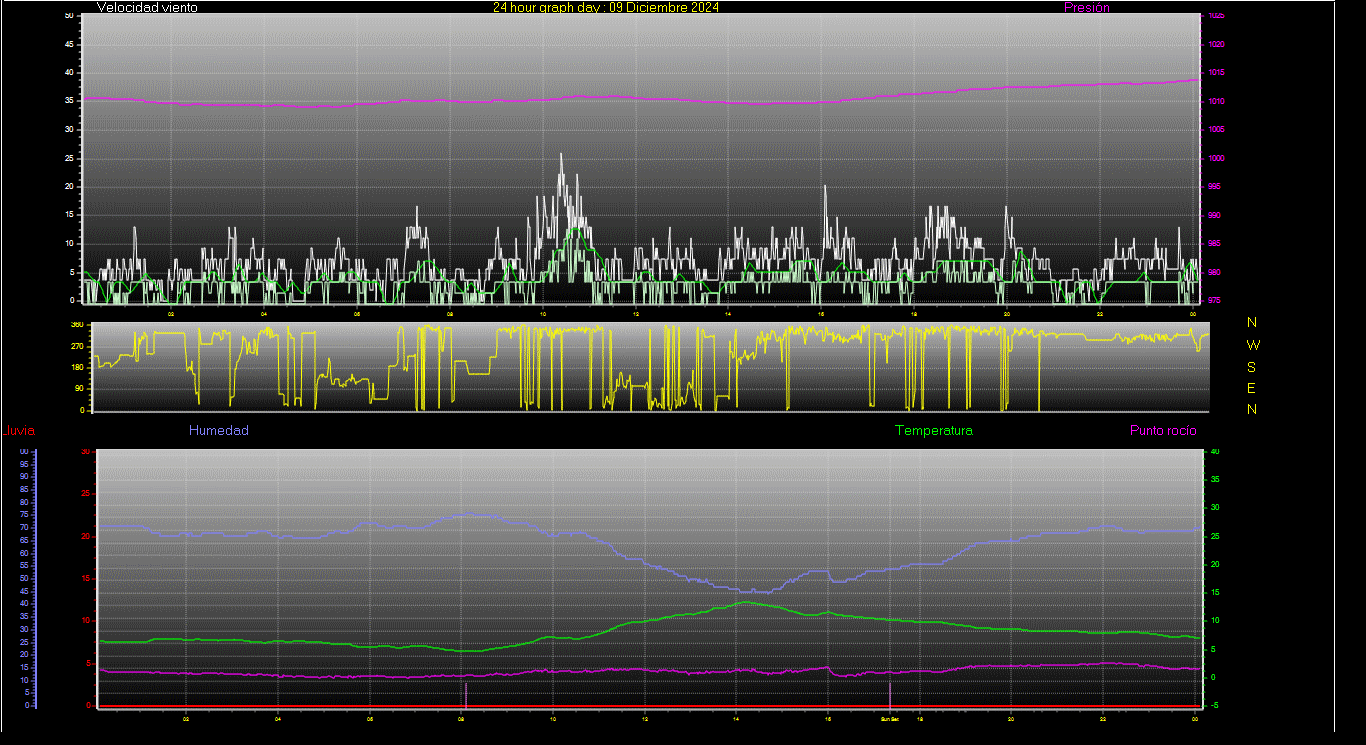Click the "Velocidad viento" graph label
1366x745 pixels.
tap(147, 7)
